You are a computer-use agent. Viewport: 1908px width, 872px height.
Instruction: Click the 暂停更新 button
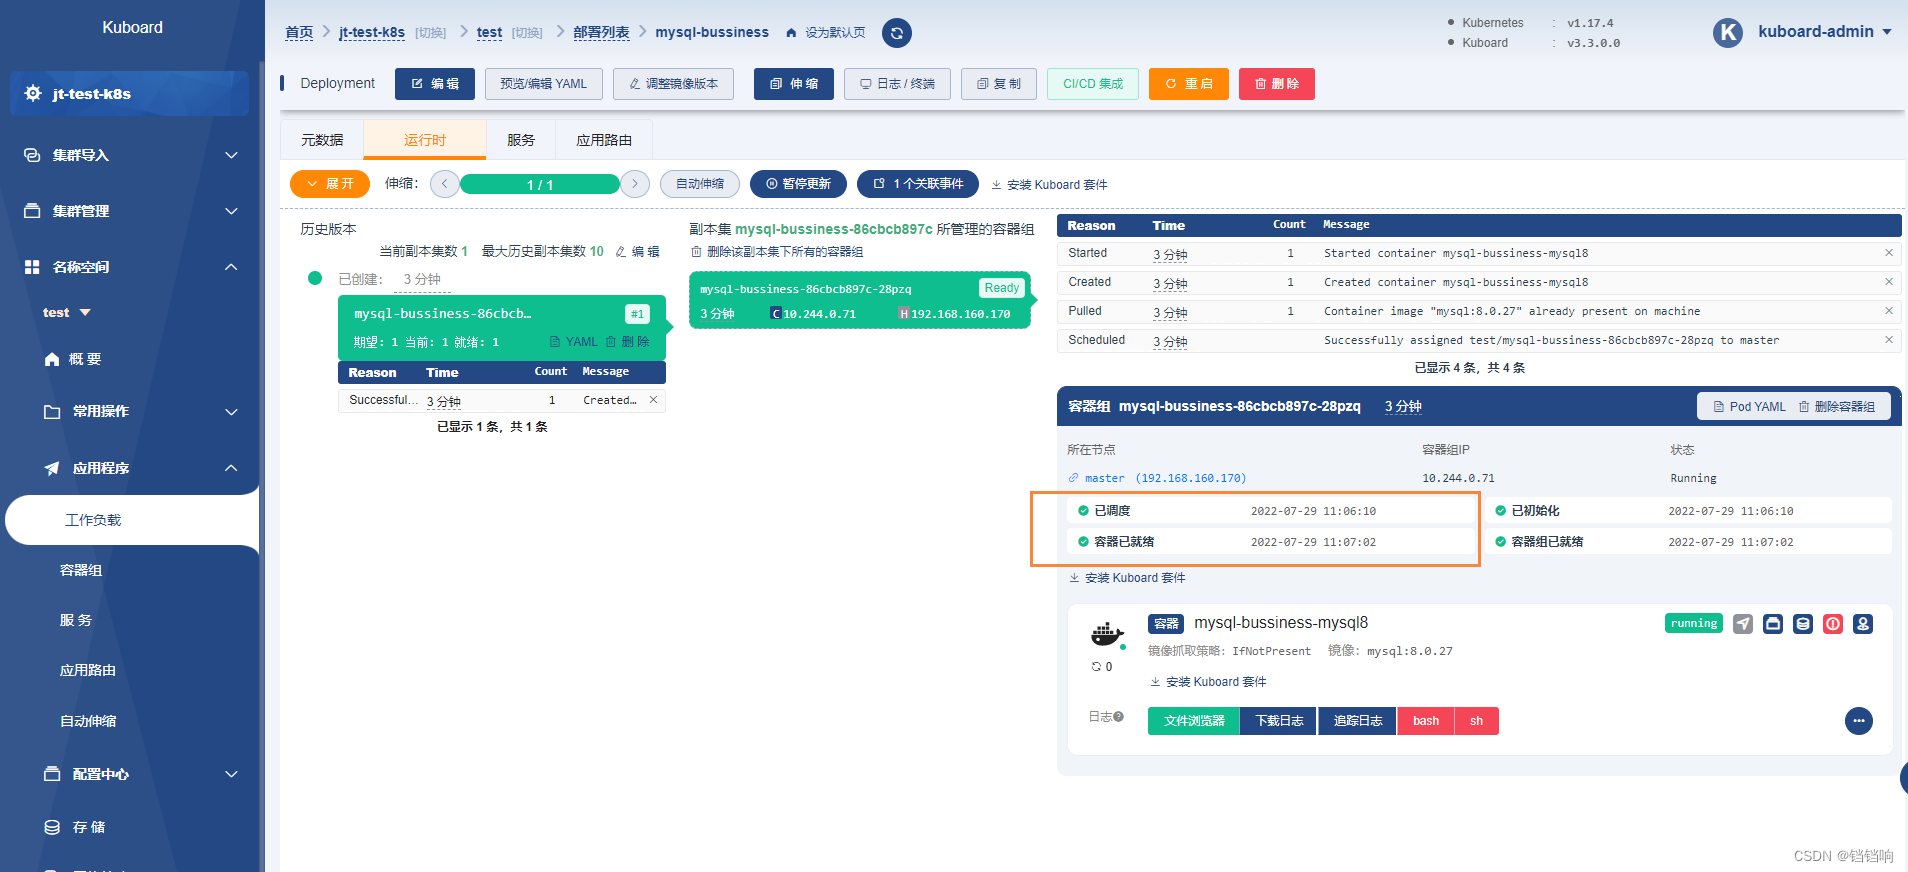coord(798,184)
